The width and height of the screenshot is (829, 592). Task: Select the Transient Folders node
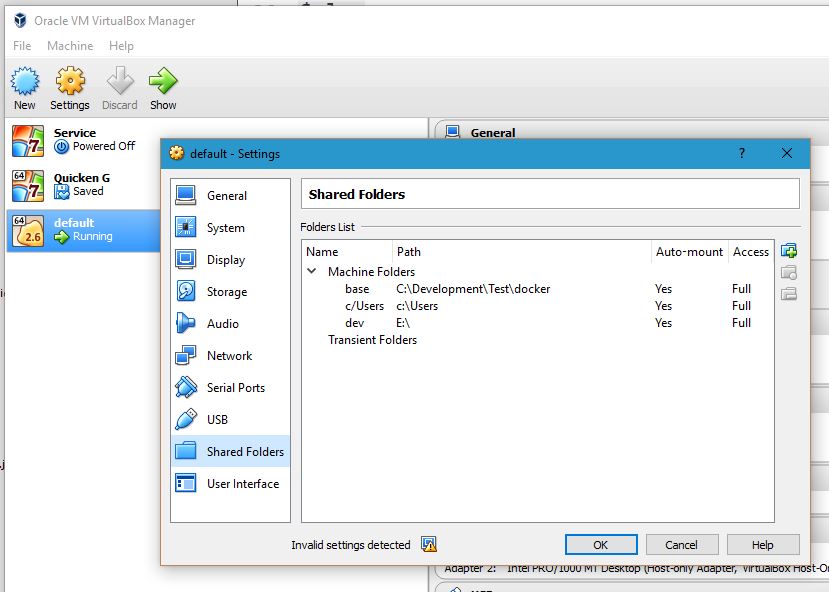pyautogui.click(x=372, y=339)
